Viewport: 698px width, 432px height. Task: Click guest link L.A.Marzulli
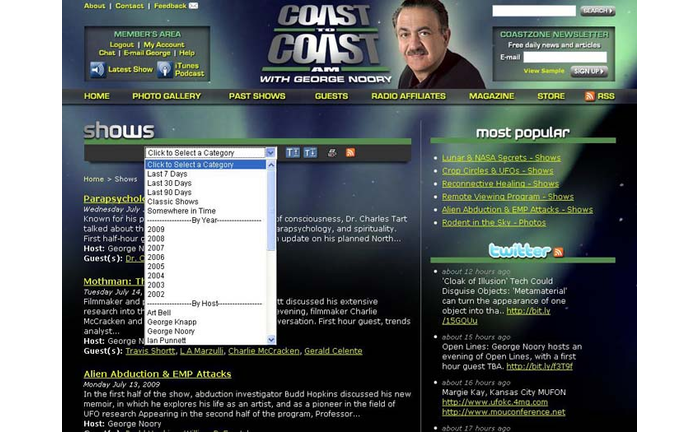click(x=202, y=351)
